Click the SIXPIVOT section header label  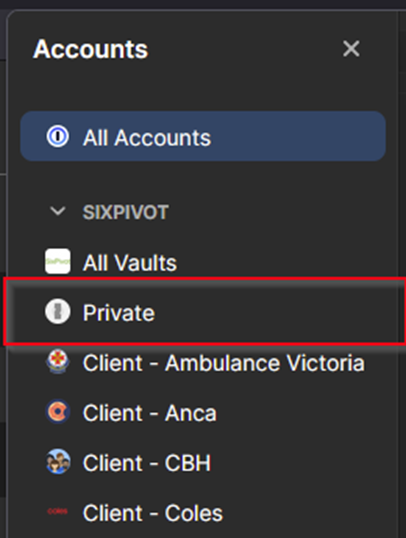[126, 212]
